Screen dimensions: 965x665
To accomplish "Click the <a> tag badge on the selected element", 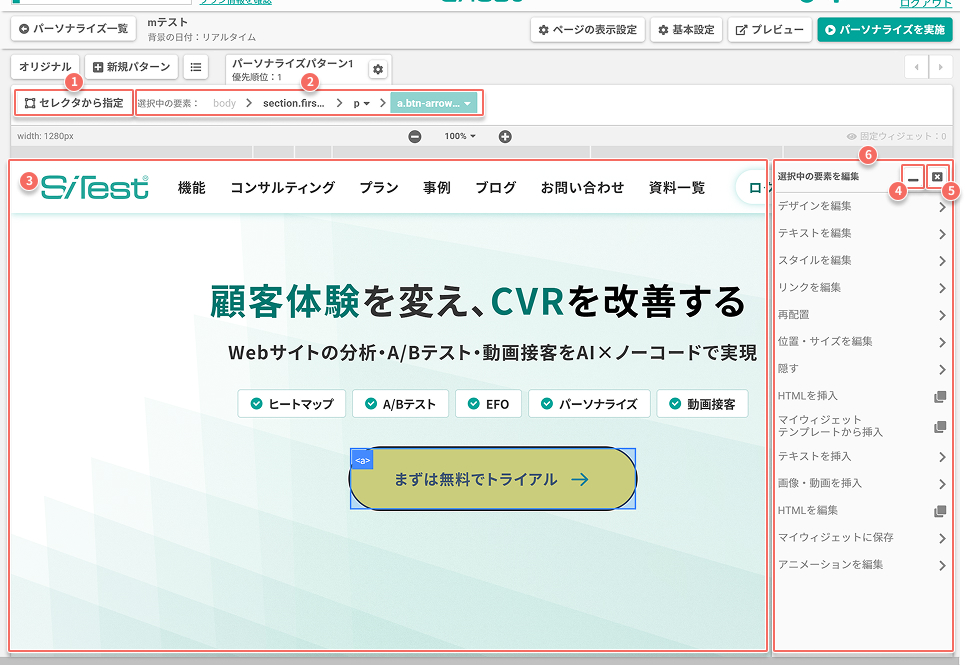I will (x=362, y=460).
